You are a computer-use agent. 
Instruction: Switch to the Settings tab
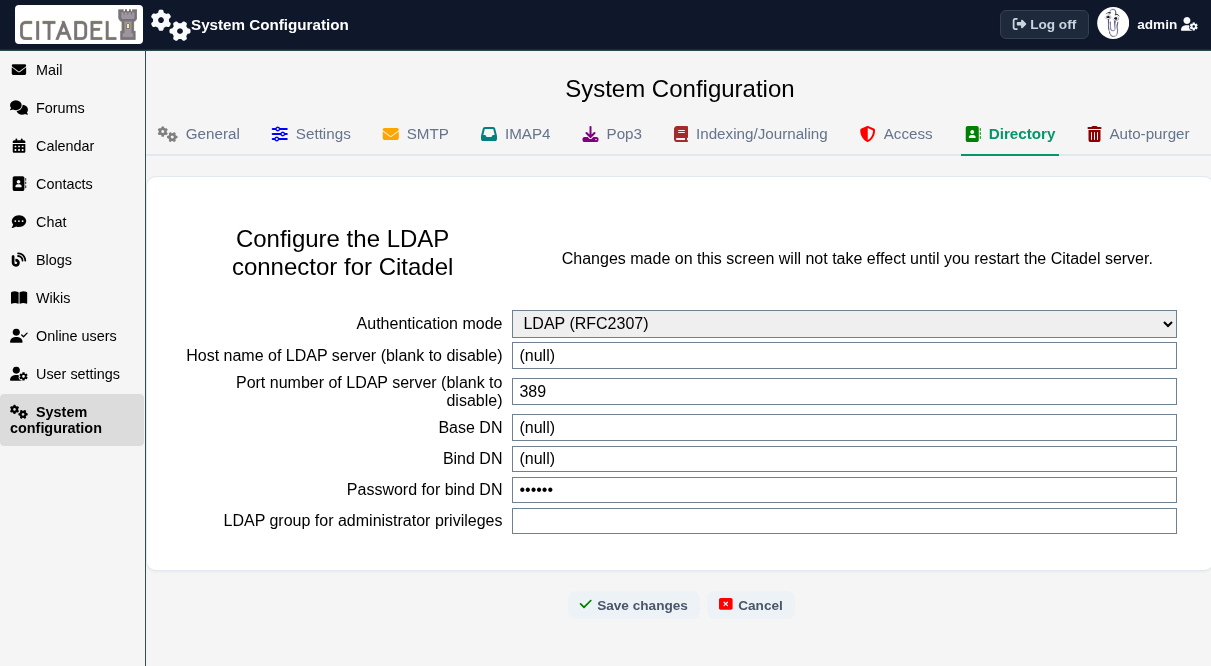(x=311, y=134)
